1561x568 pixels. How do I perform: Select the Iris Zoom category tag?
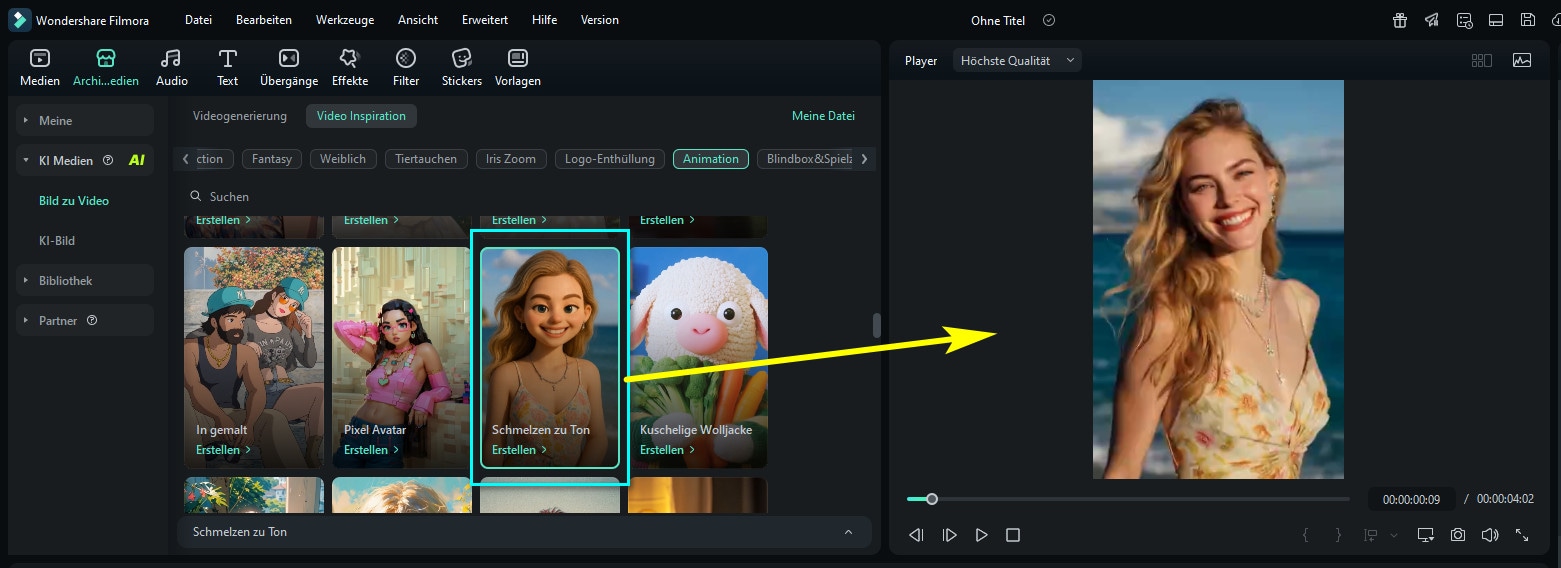(x=511, y=158)
